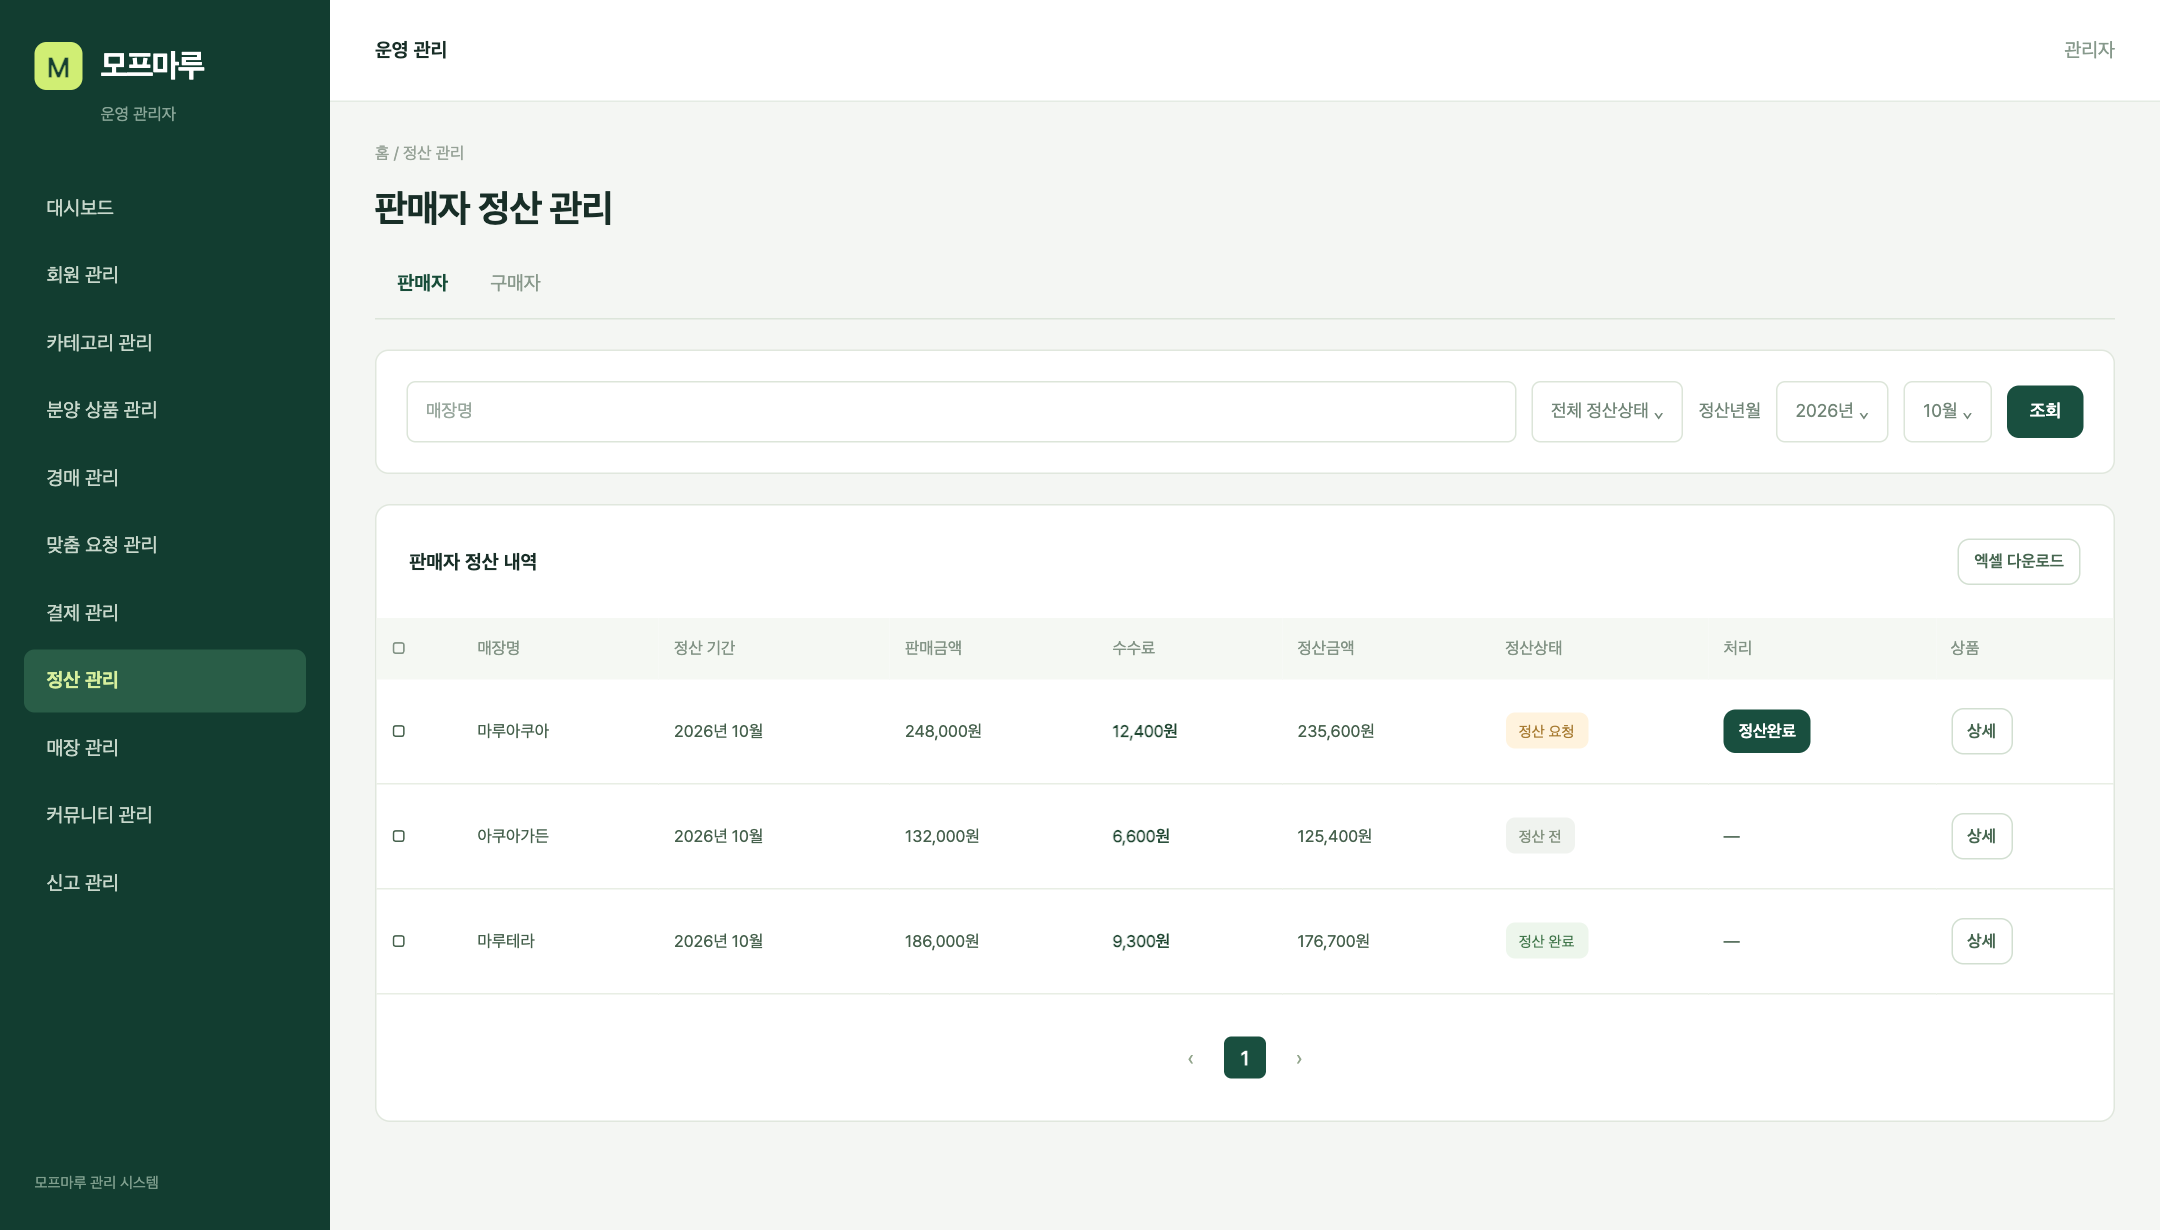Open the 전체 정산상태 dropdown
The height and width of the screenshot is (1230, 2160).
coord(1607,411)
